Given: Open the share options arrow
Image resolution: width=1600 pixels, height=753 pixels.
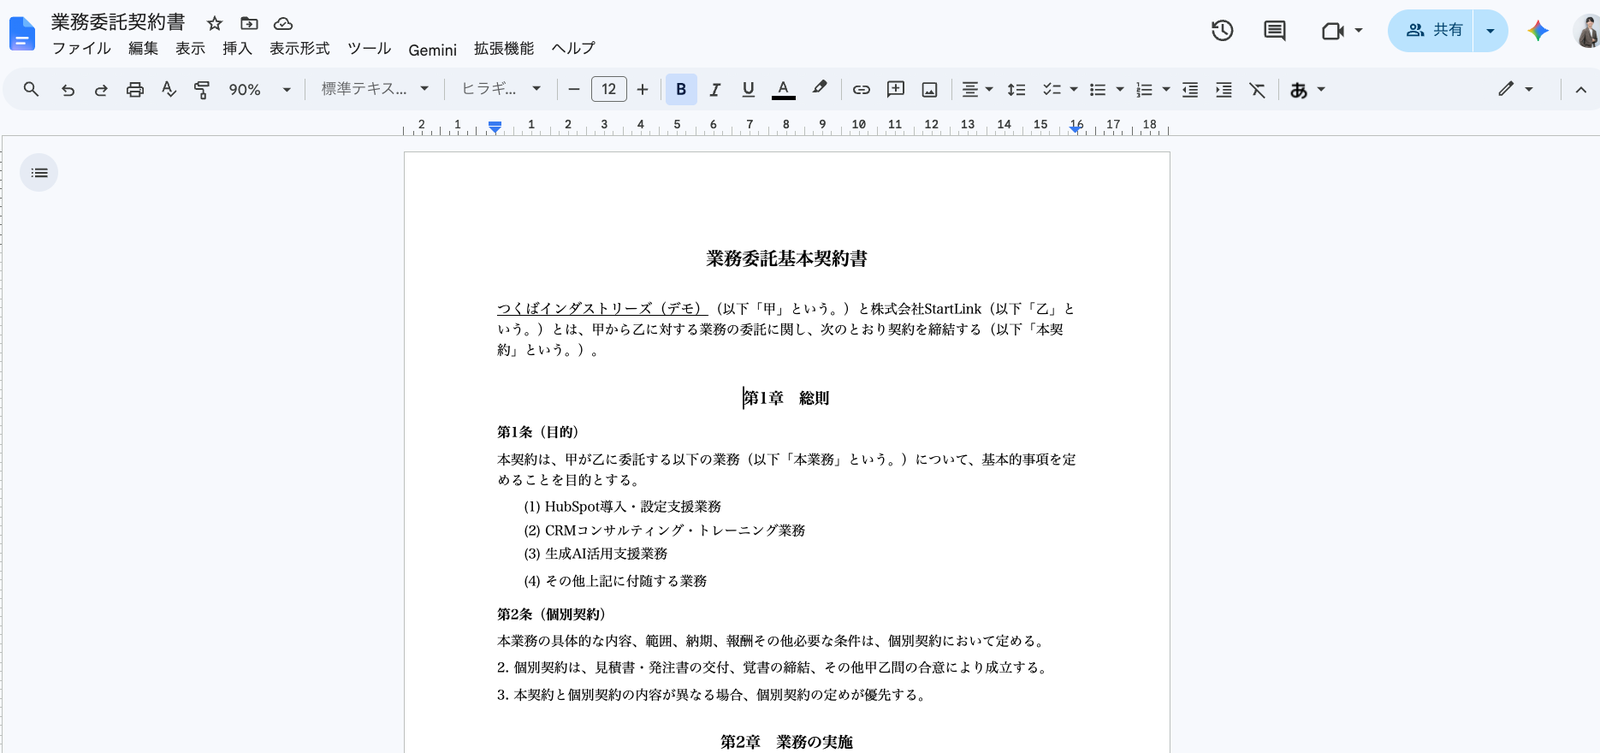Looking at the screenshot, I should tap(1490, 31).
